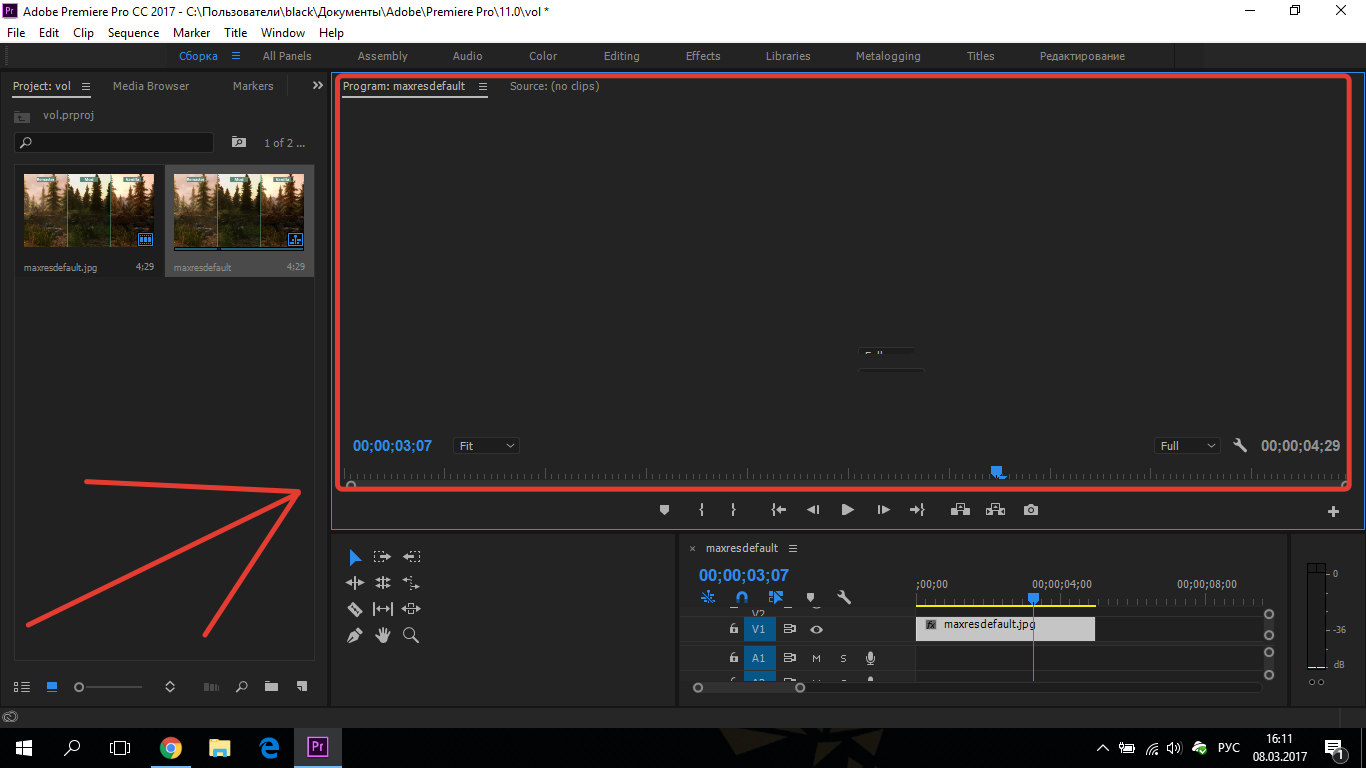Toggle V1 track targeting
This screenshot has height=768, width=1366.
point(760,629)
